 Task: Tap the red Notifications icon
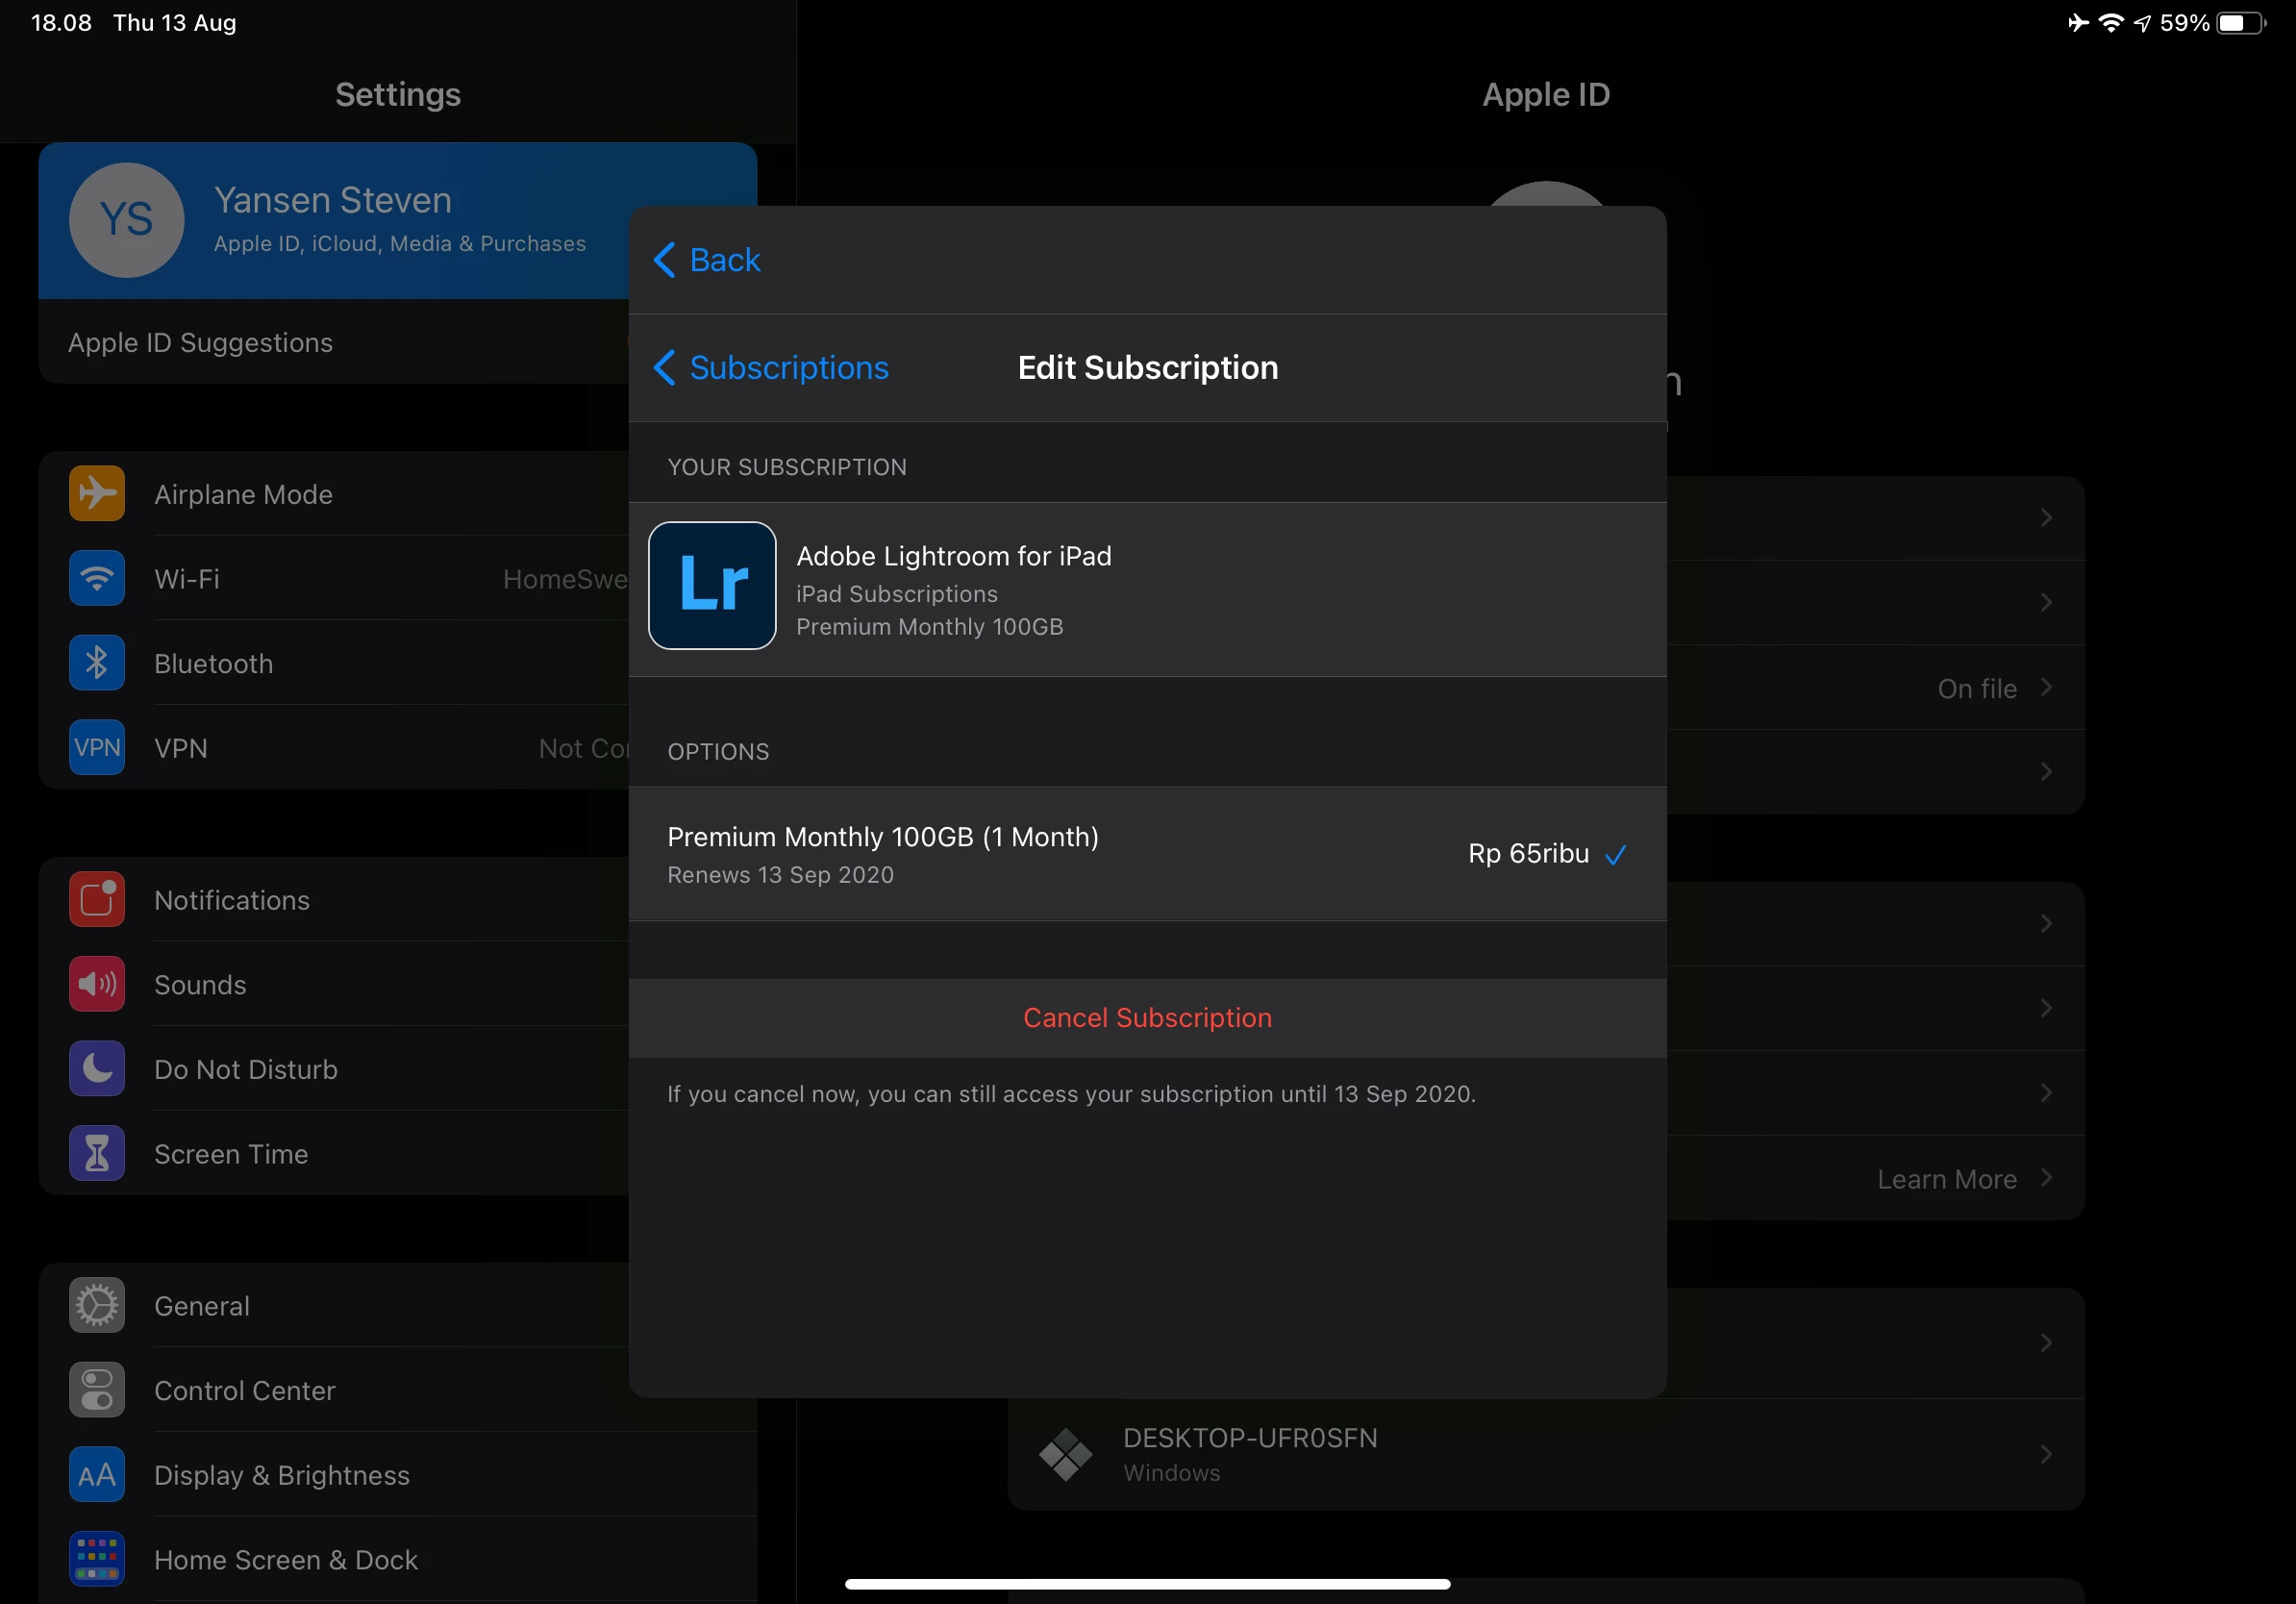pos(97,899)
